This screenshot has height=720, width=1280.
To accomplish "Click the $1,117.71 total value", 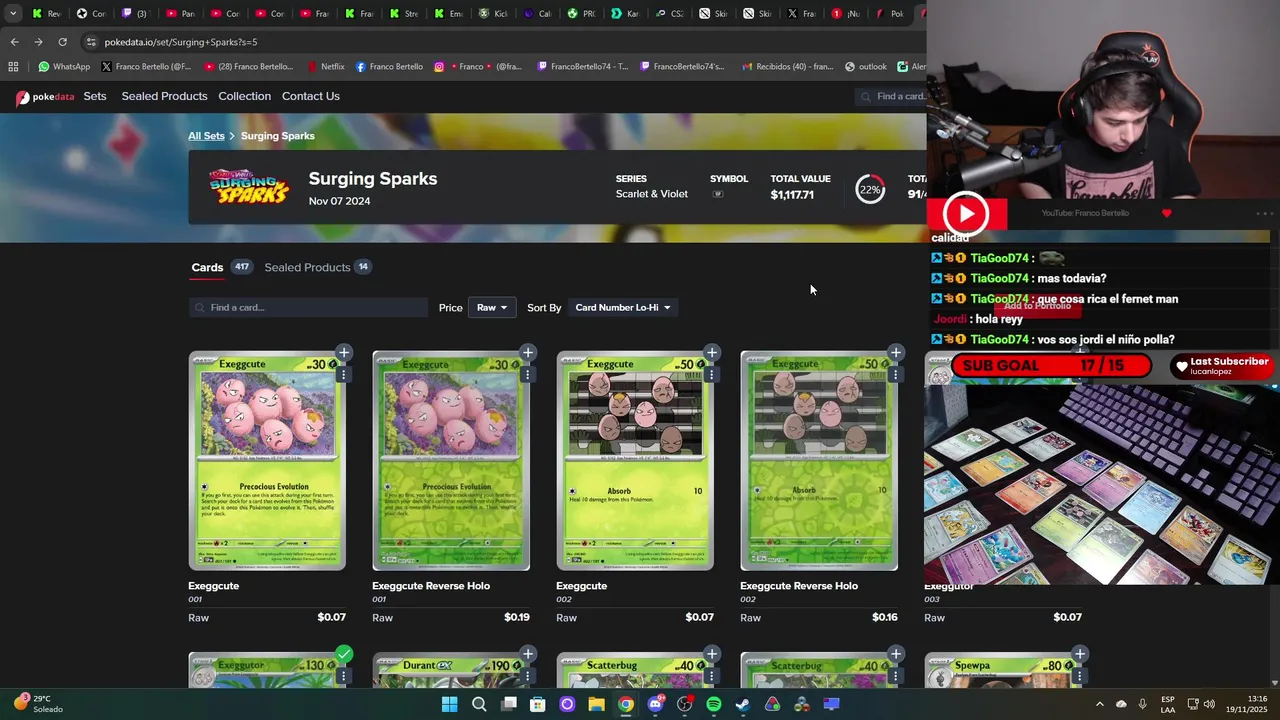I will coord(792,195).
